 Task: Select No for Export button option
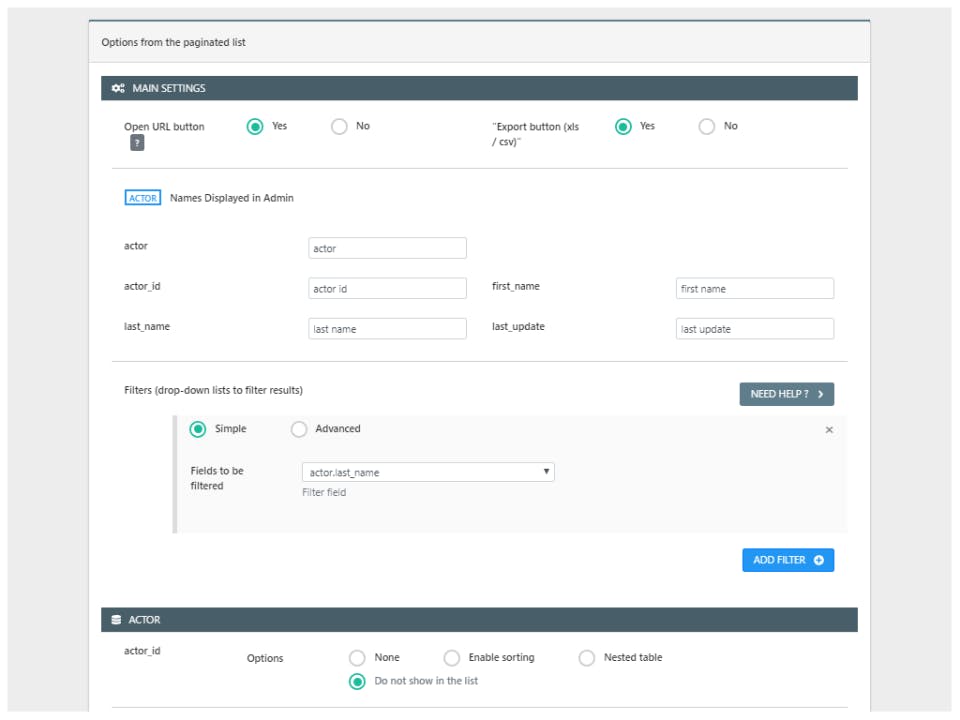[707, 127]
